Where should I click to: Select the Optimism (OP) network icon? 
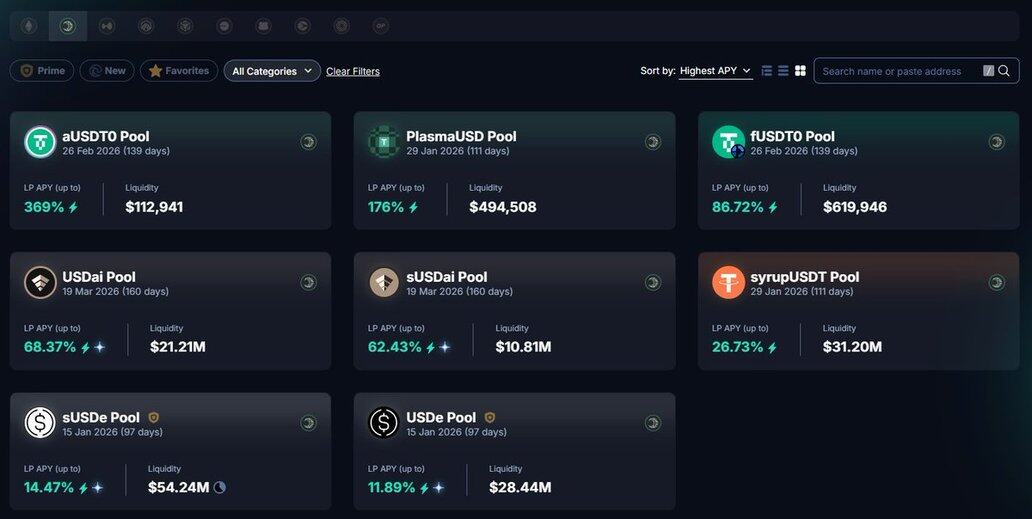coord(381,26)
